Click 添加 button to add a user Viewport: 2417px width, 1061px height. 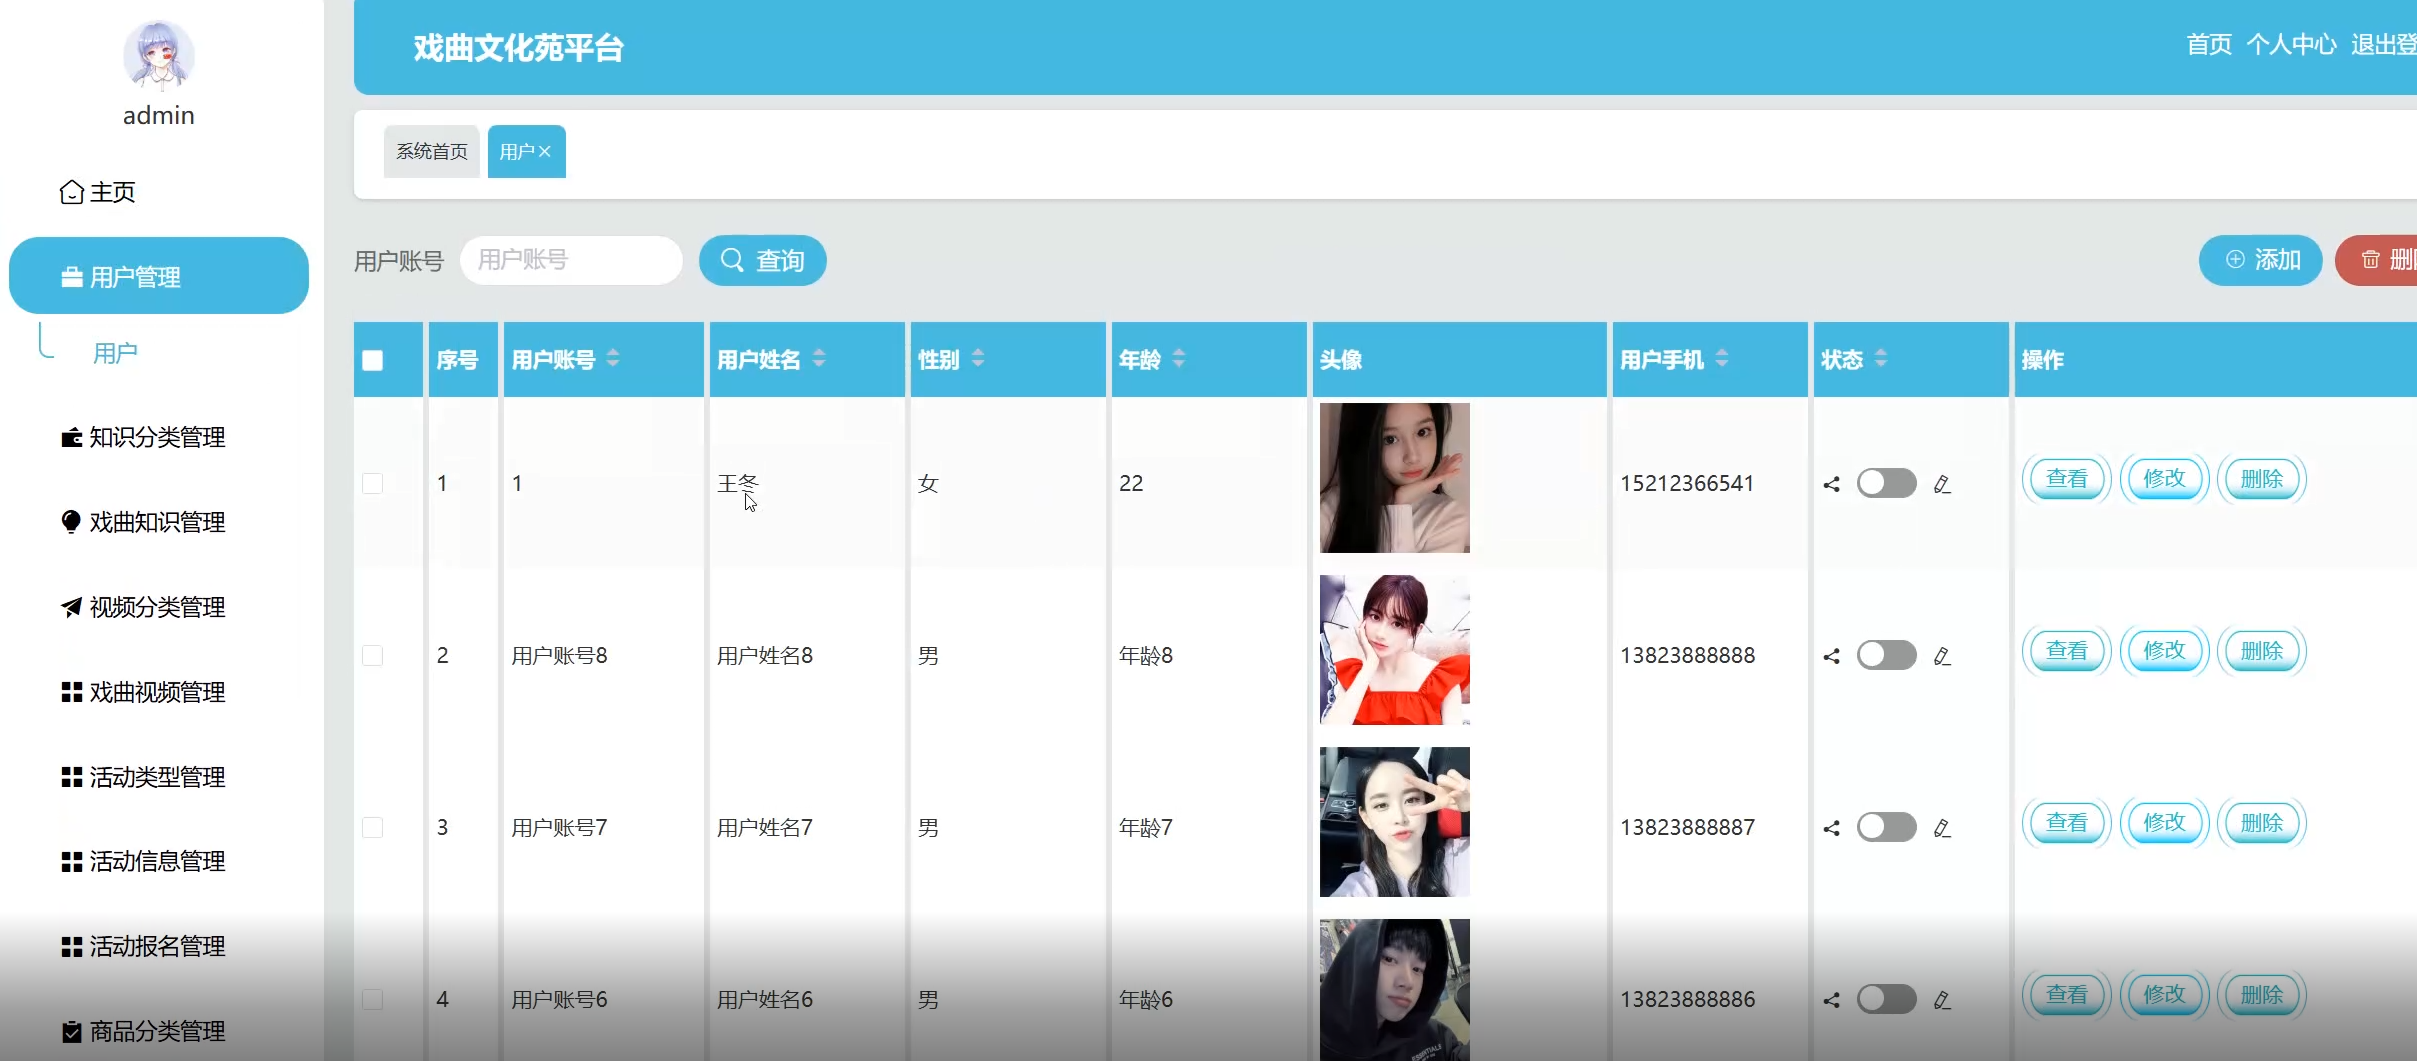[x=2260, y=260]
